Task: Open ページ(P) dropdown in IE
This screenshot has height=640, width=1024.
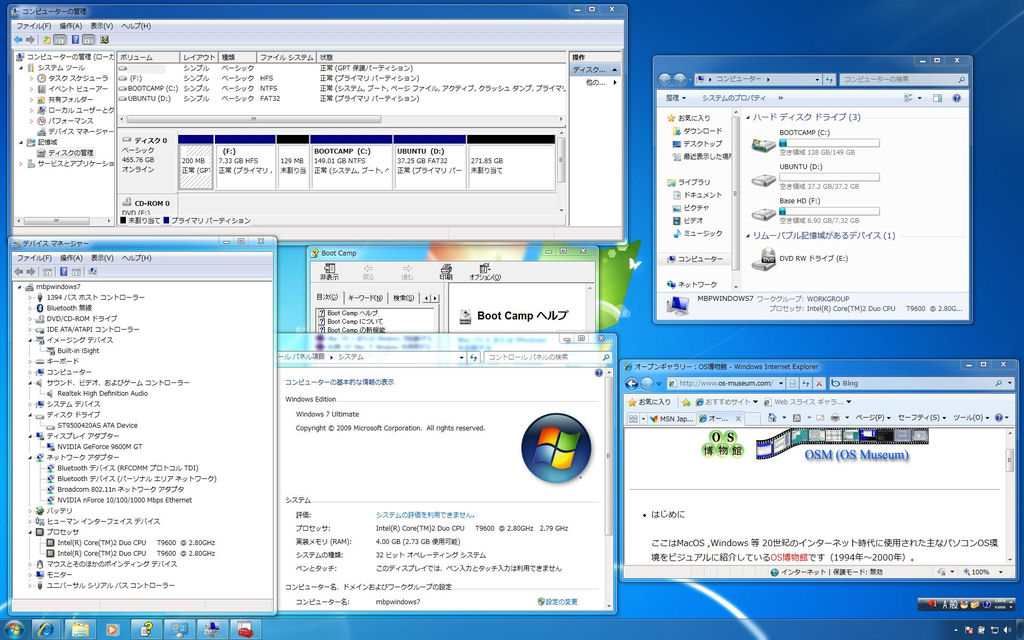Action: (873, 417)
